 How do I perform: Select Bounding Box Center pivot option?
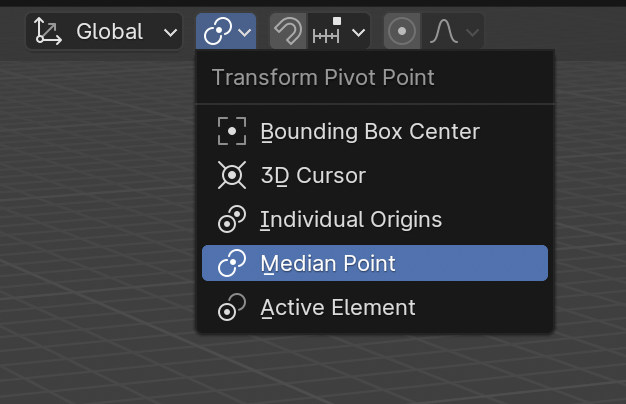(x=375, y=131)
